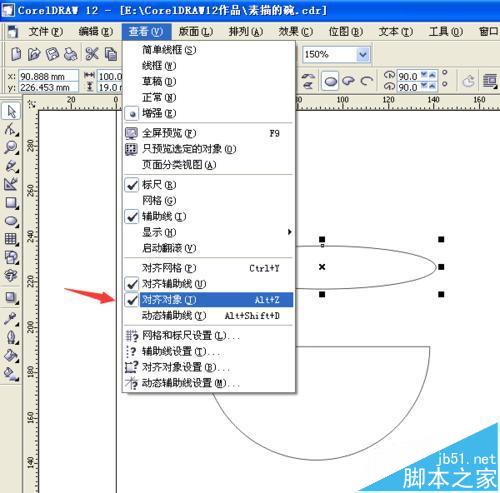
Task: Select the Graph Paper tool
Action: click(11, 239)
